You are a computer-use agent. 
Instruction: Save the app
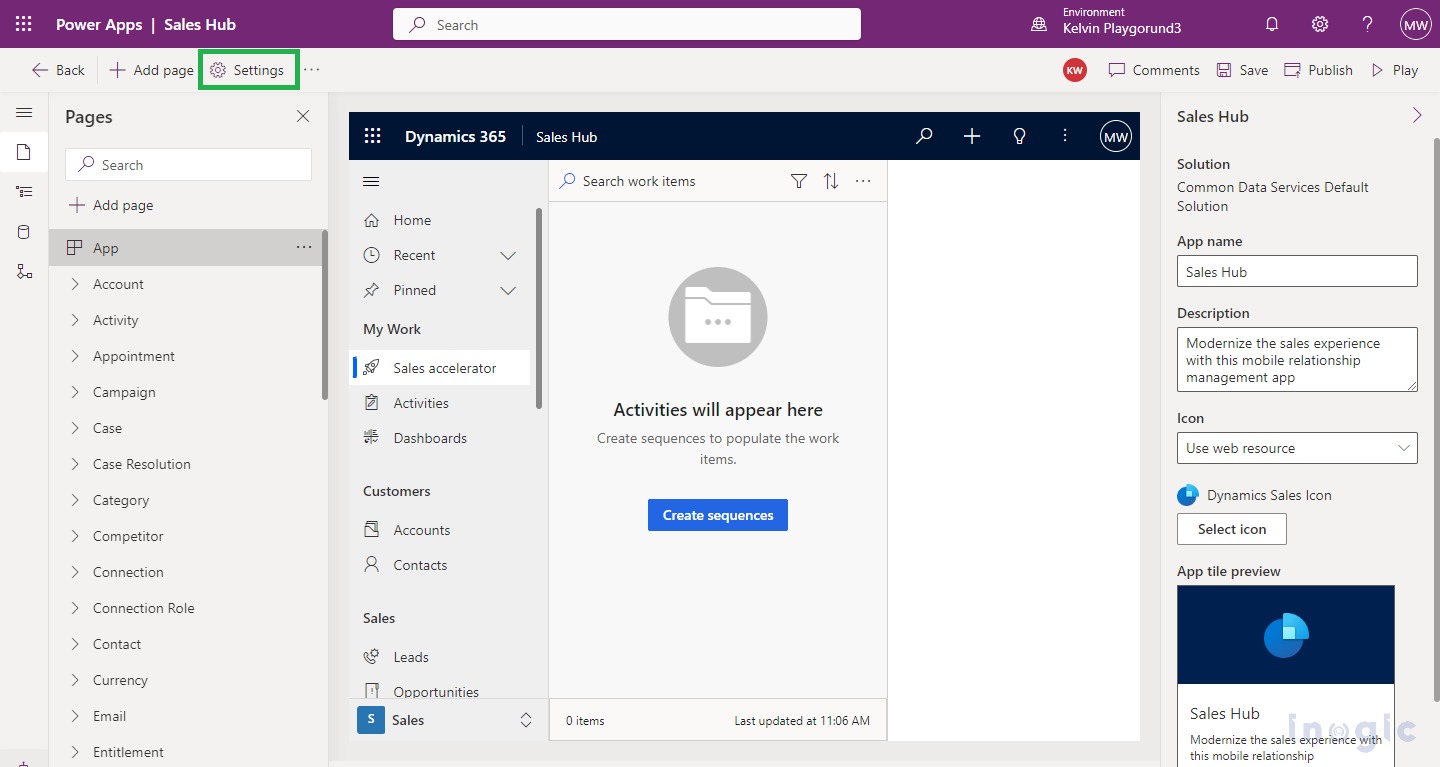coord(1242,70)
